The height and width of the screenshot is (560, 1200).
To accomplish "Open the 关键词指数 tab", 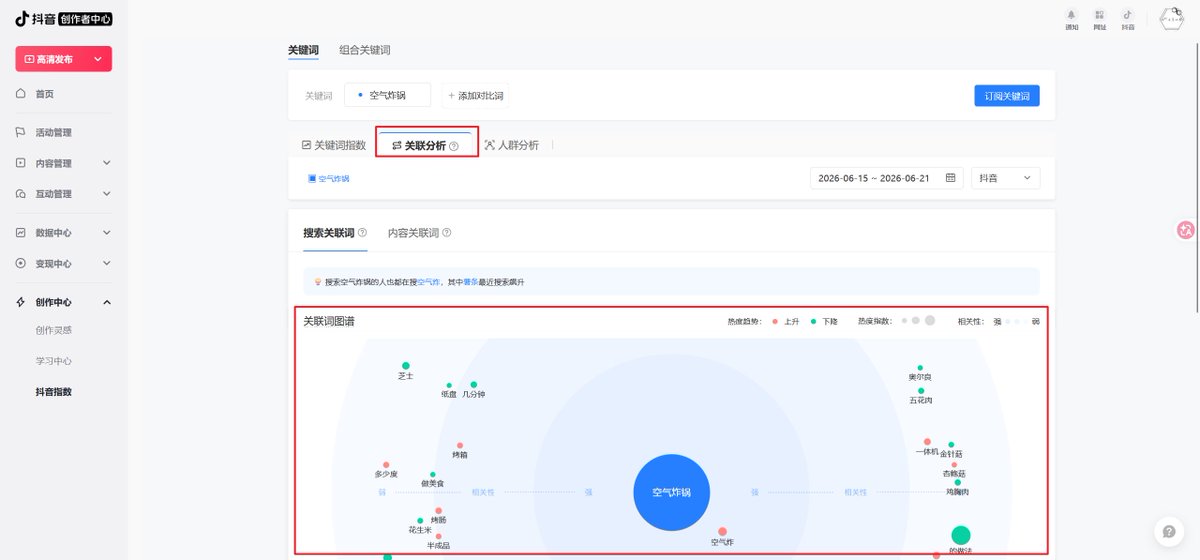I will [334, 145].
